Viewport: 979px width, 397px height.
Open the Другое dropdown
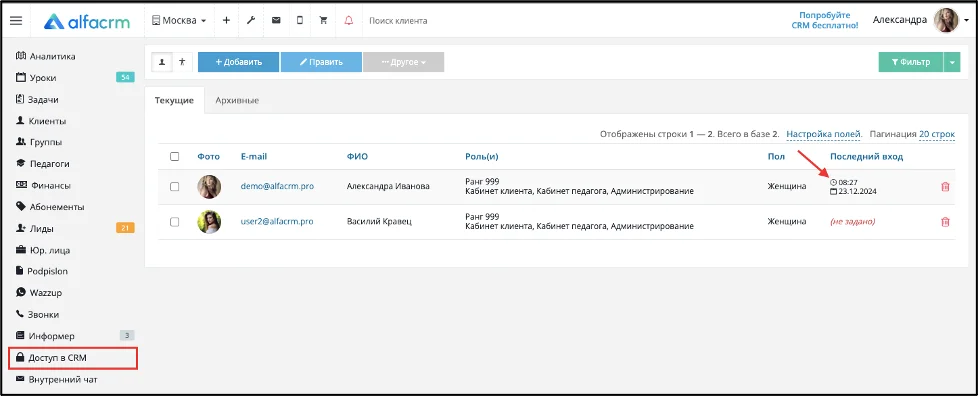click(403, 62)
